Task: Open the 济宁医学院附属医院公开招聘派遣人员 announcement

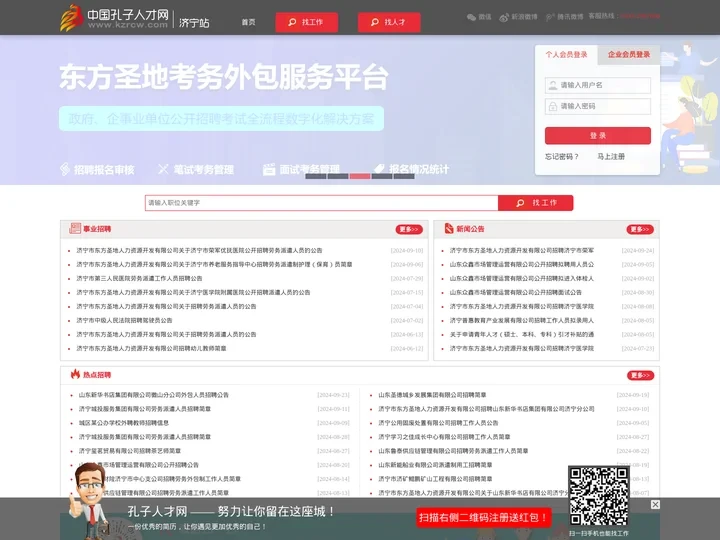Action: tap(193, 292)
